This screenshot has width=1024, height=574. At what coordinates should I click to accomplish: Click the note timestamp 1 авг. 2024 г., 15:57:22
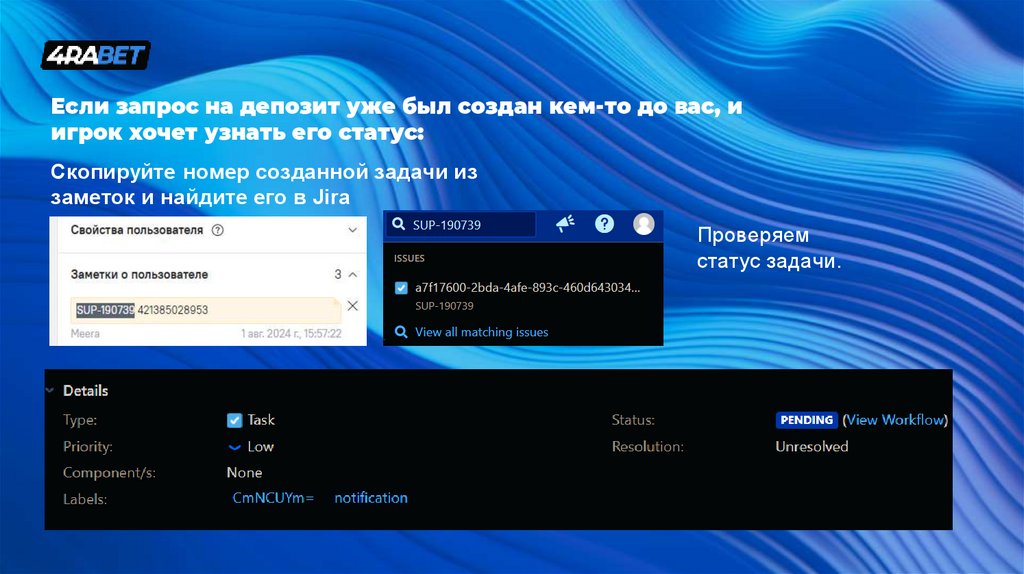pos(291,334)
